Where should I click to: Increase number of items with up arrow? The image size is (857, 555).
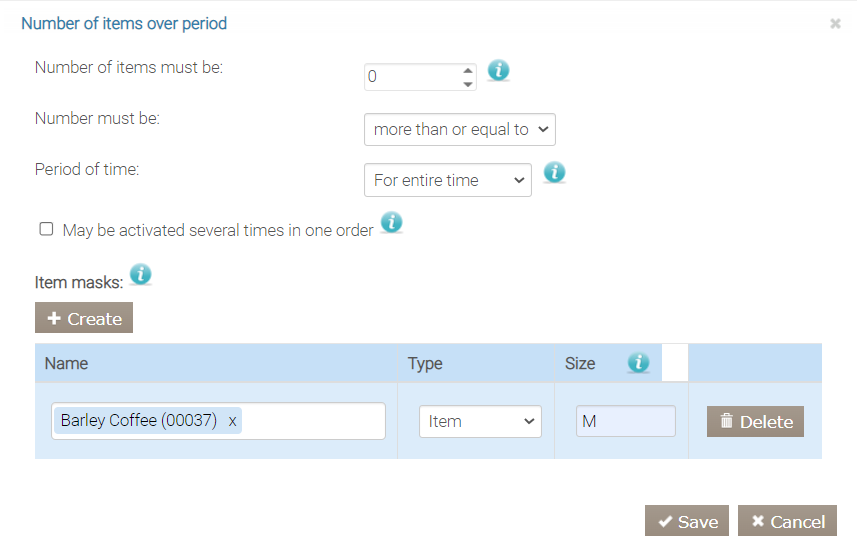point(467,70)
